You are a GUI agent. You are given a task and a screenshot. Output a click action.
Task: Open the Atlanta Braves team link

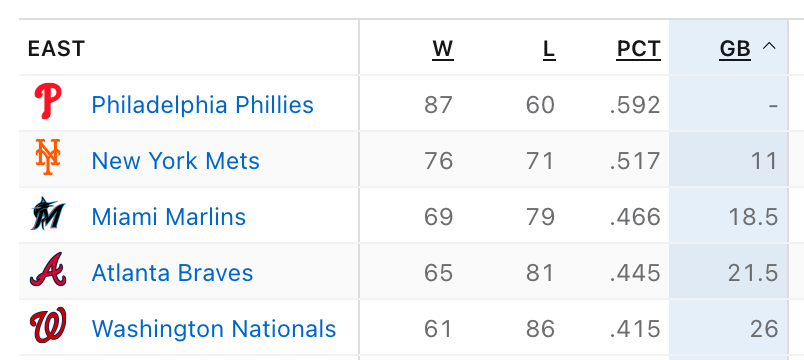(x=172, y=272)
